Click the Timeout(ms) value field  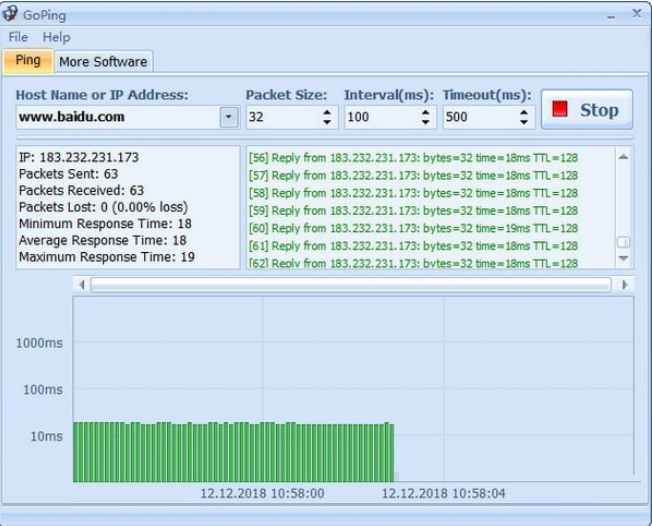coord(478,117)
